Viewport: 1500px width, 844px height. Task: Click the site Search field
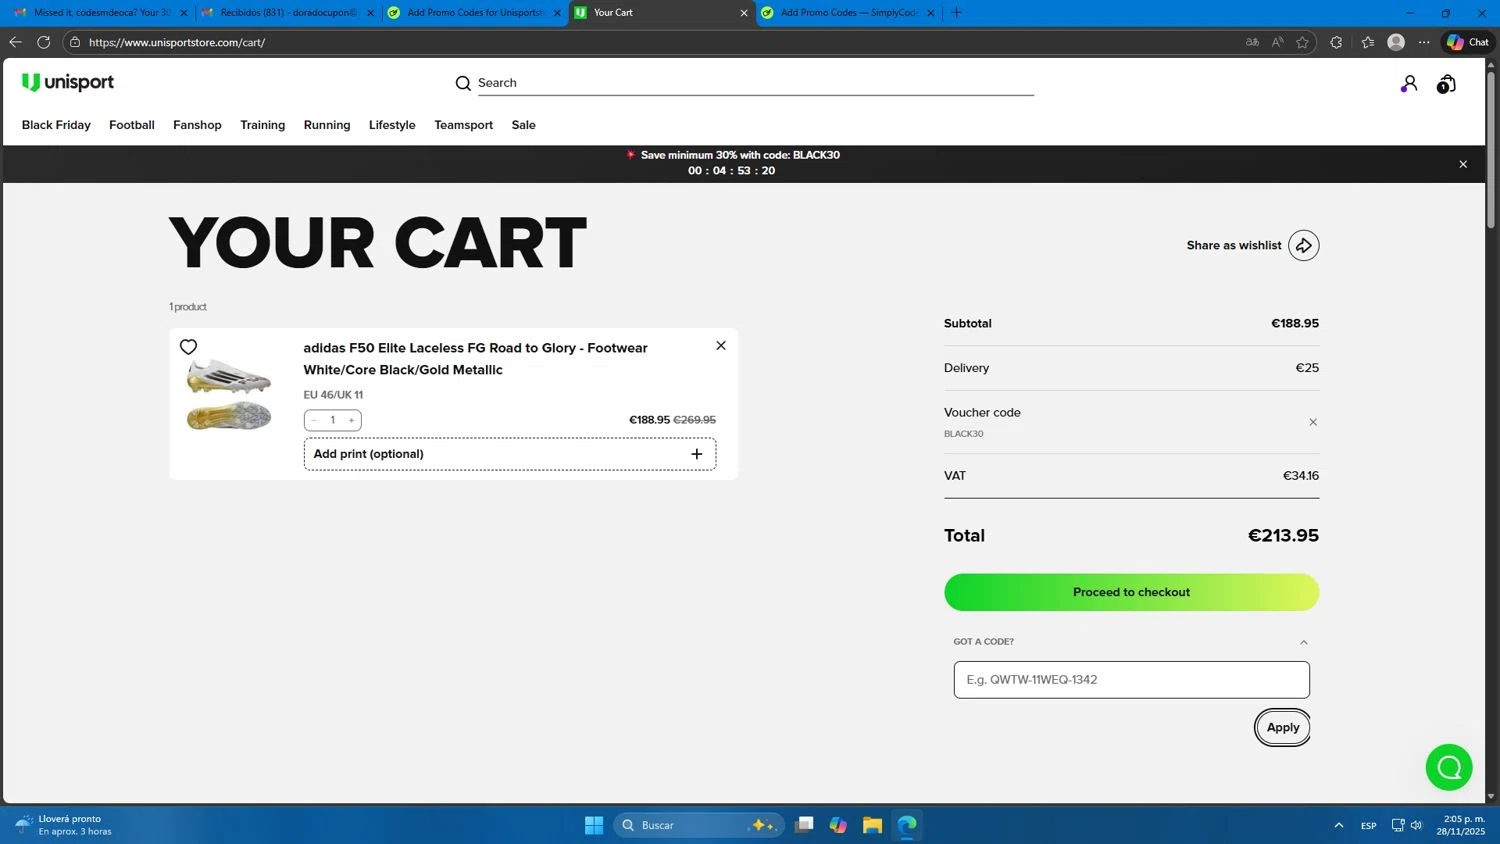pyautogui.click(x=755, y=83)
